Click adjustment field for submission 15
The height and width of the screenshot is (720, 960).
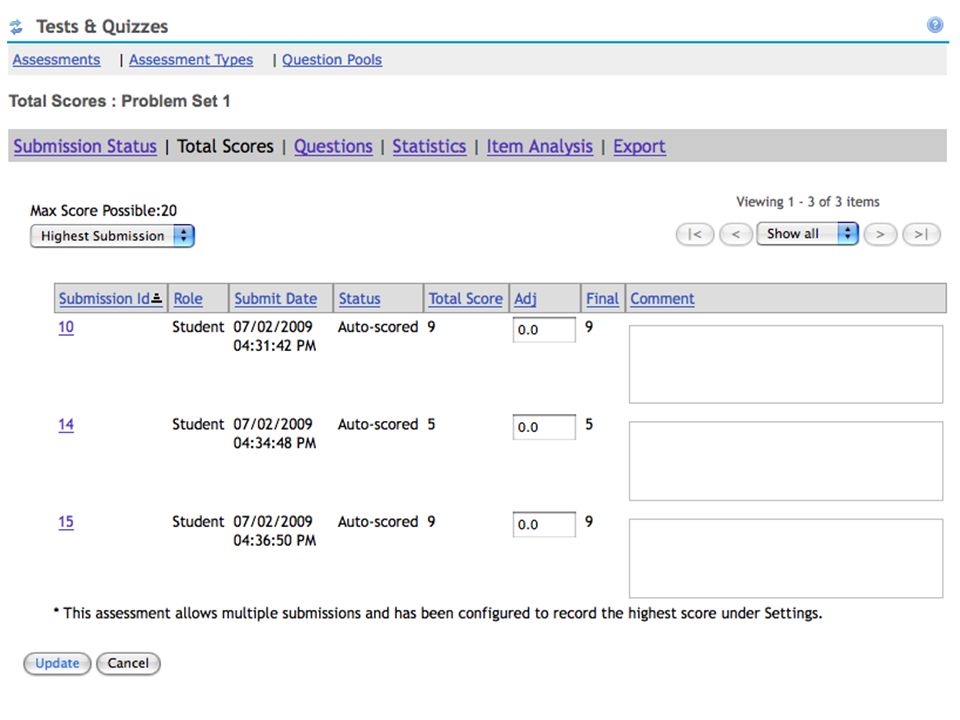544,524
